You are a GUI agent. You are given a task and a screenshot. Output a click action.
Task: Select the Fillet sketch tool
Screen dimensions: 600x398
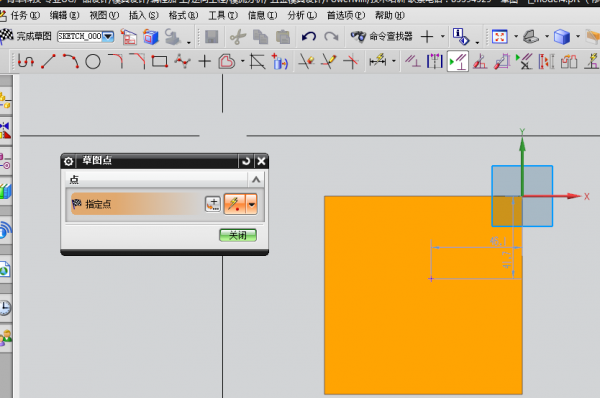[115, 61]
